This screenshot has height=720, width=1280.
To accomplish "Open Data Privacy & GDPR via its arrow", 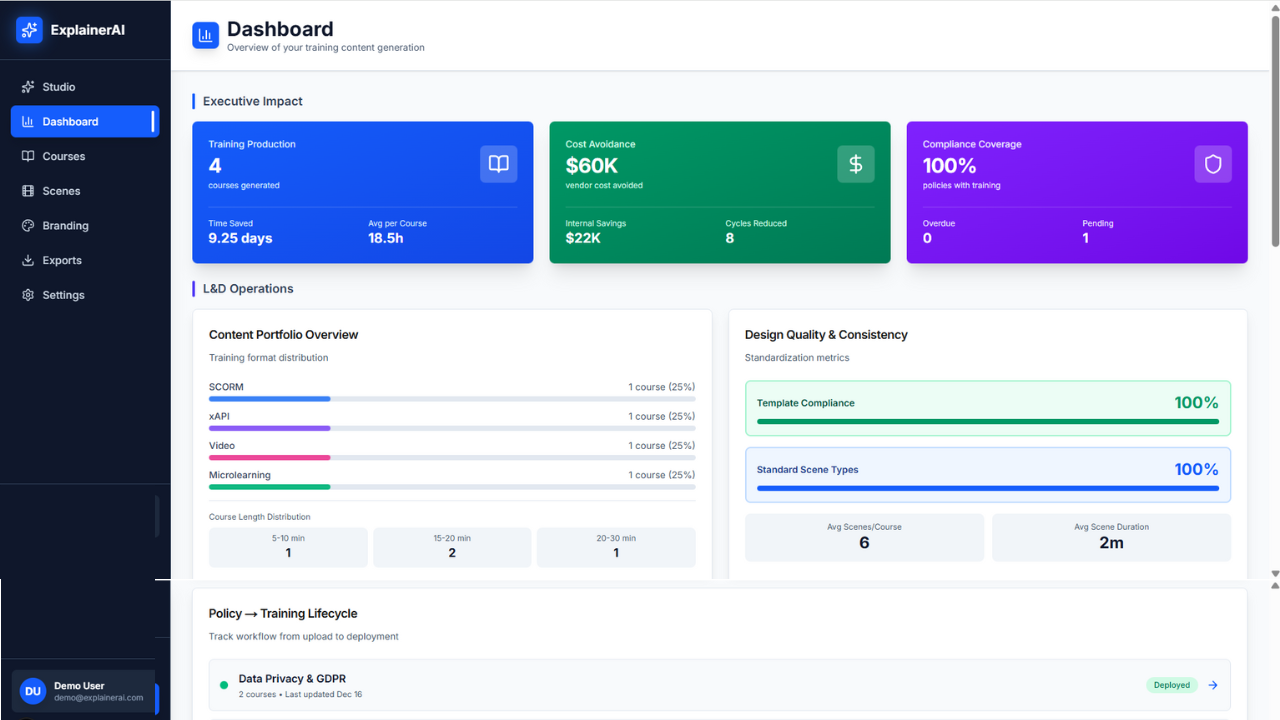I will (x=1213, y=685).
